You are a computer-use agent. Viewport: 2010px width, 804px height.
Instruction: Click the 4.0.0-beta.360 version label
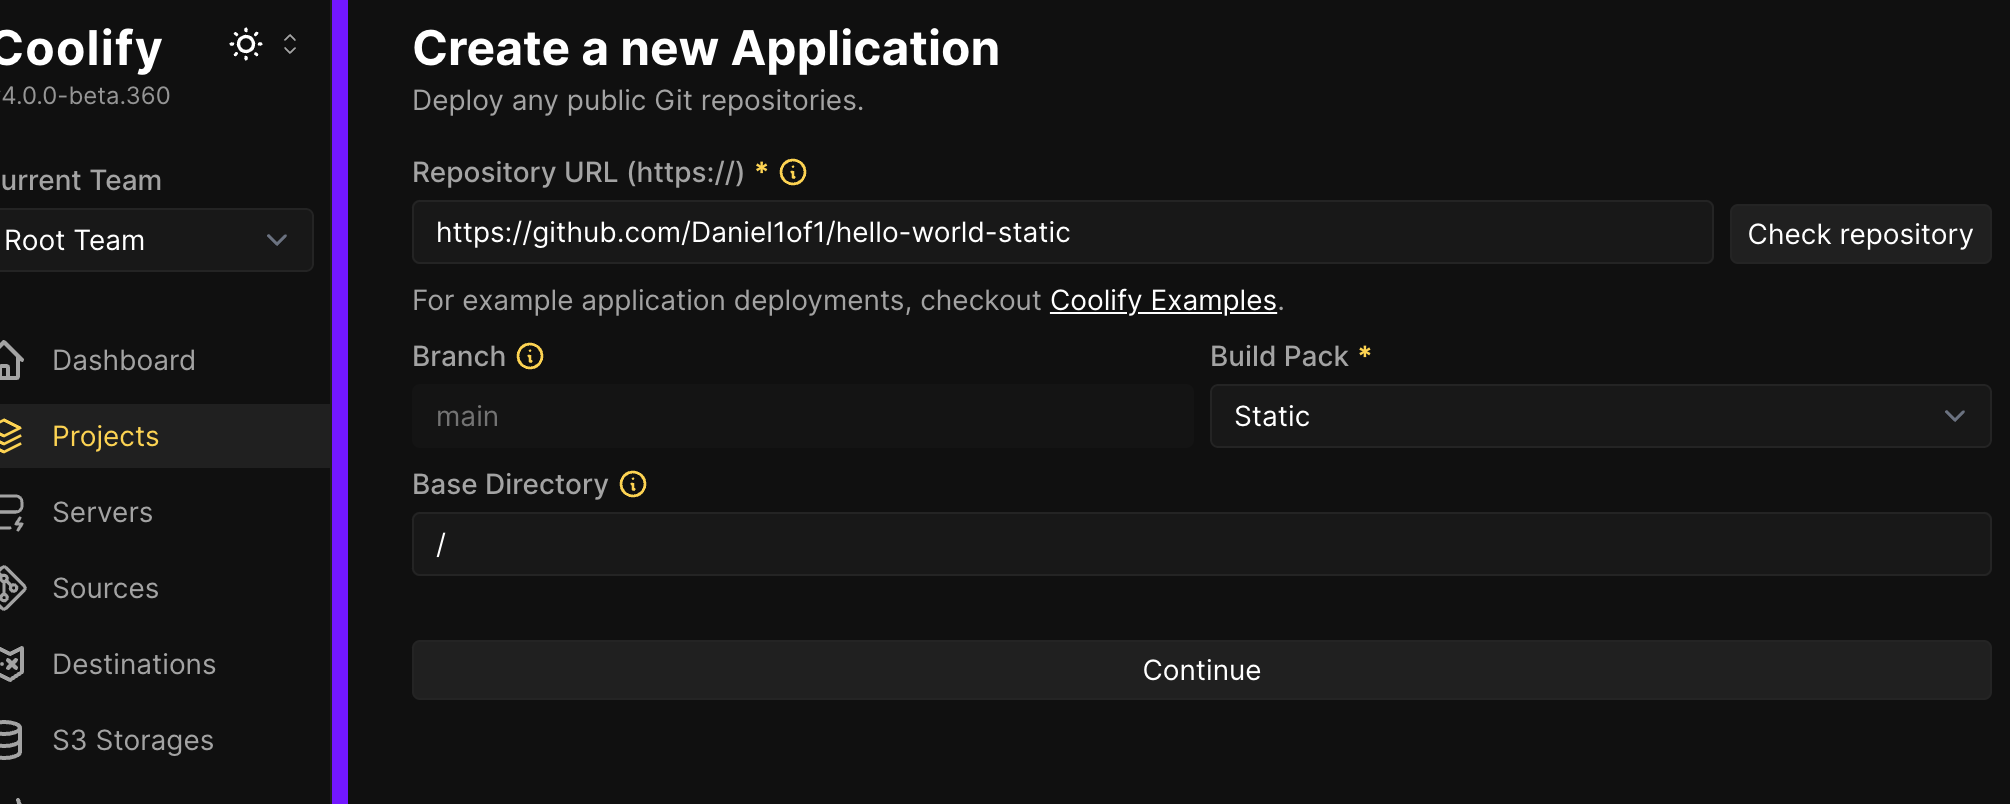[x=85, y=96]
